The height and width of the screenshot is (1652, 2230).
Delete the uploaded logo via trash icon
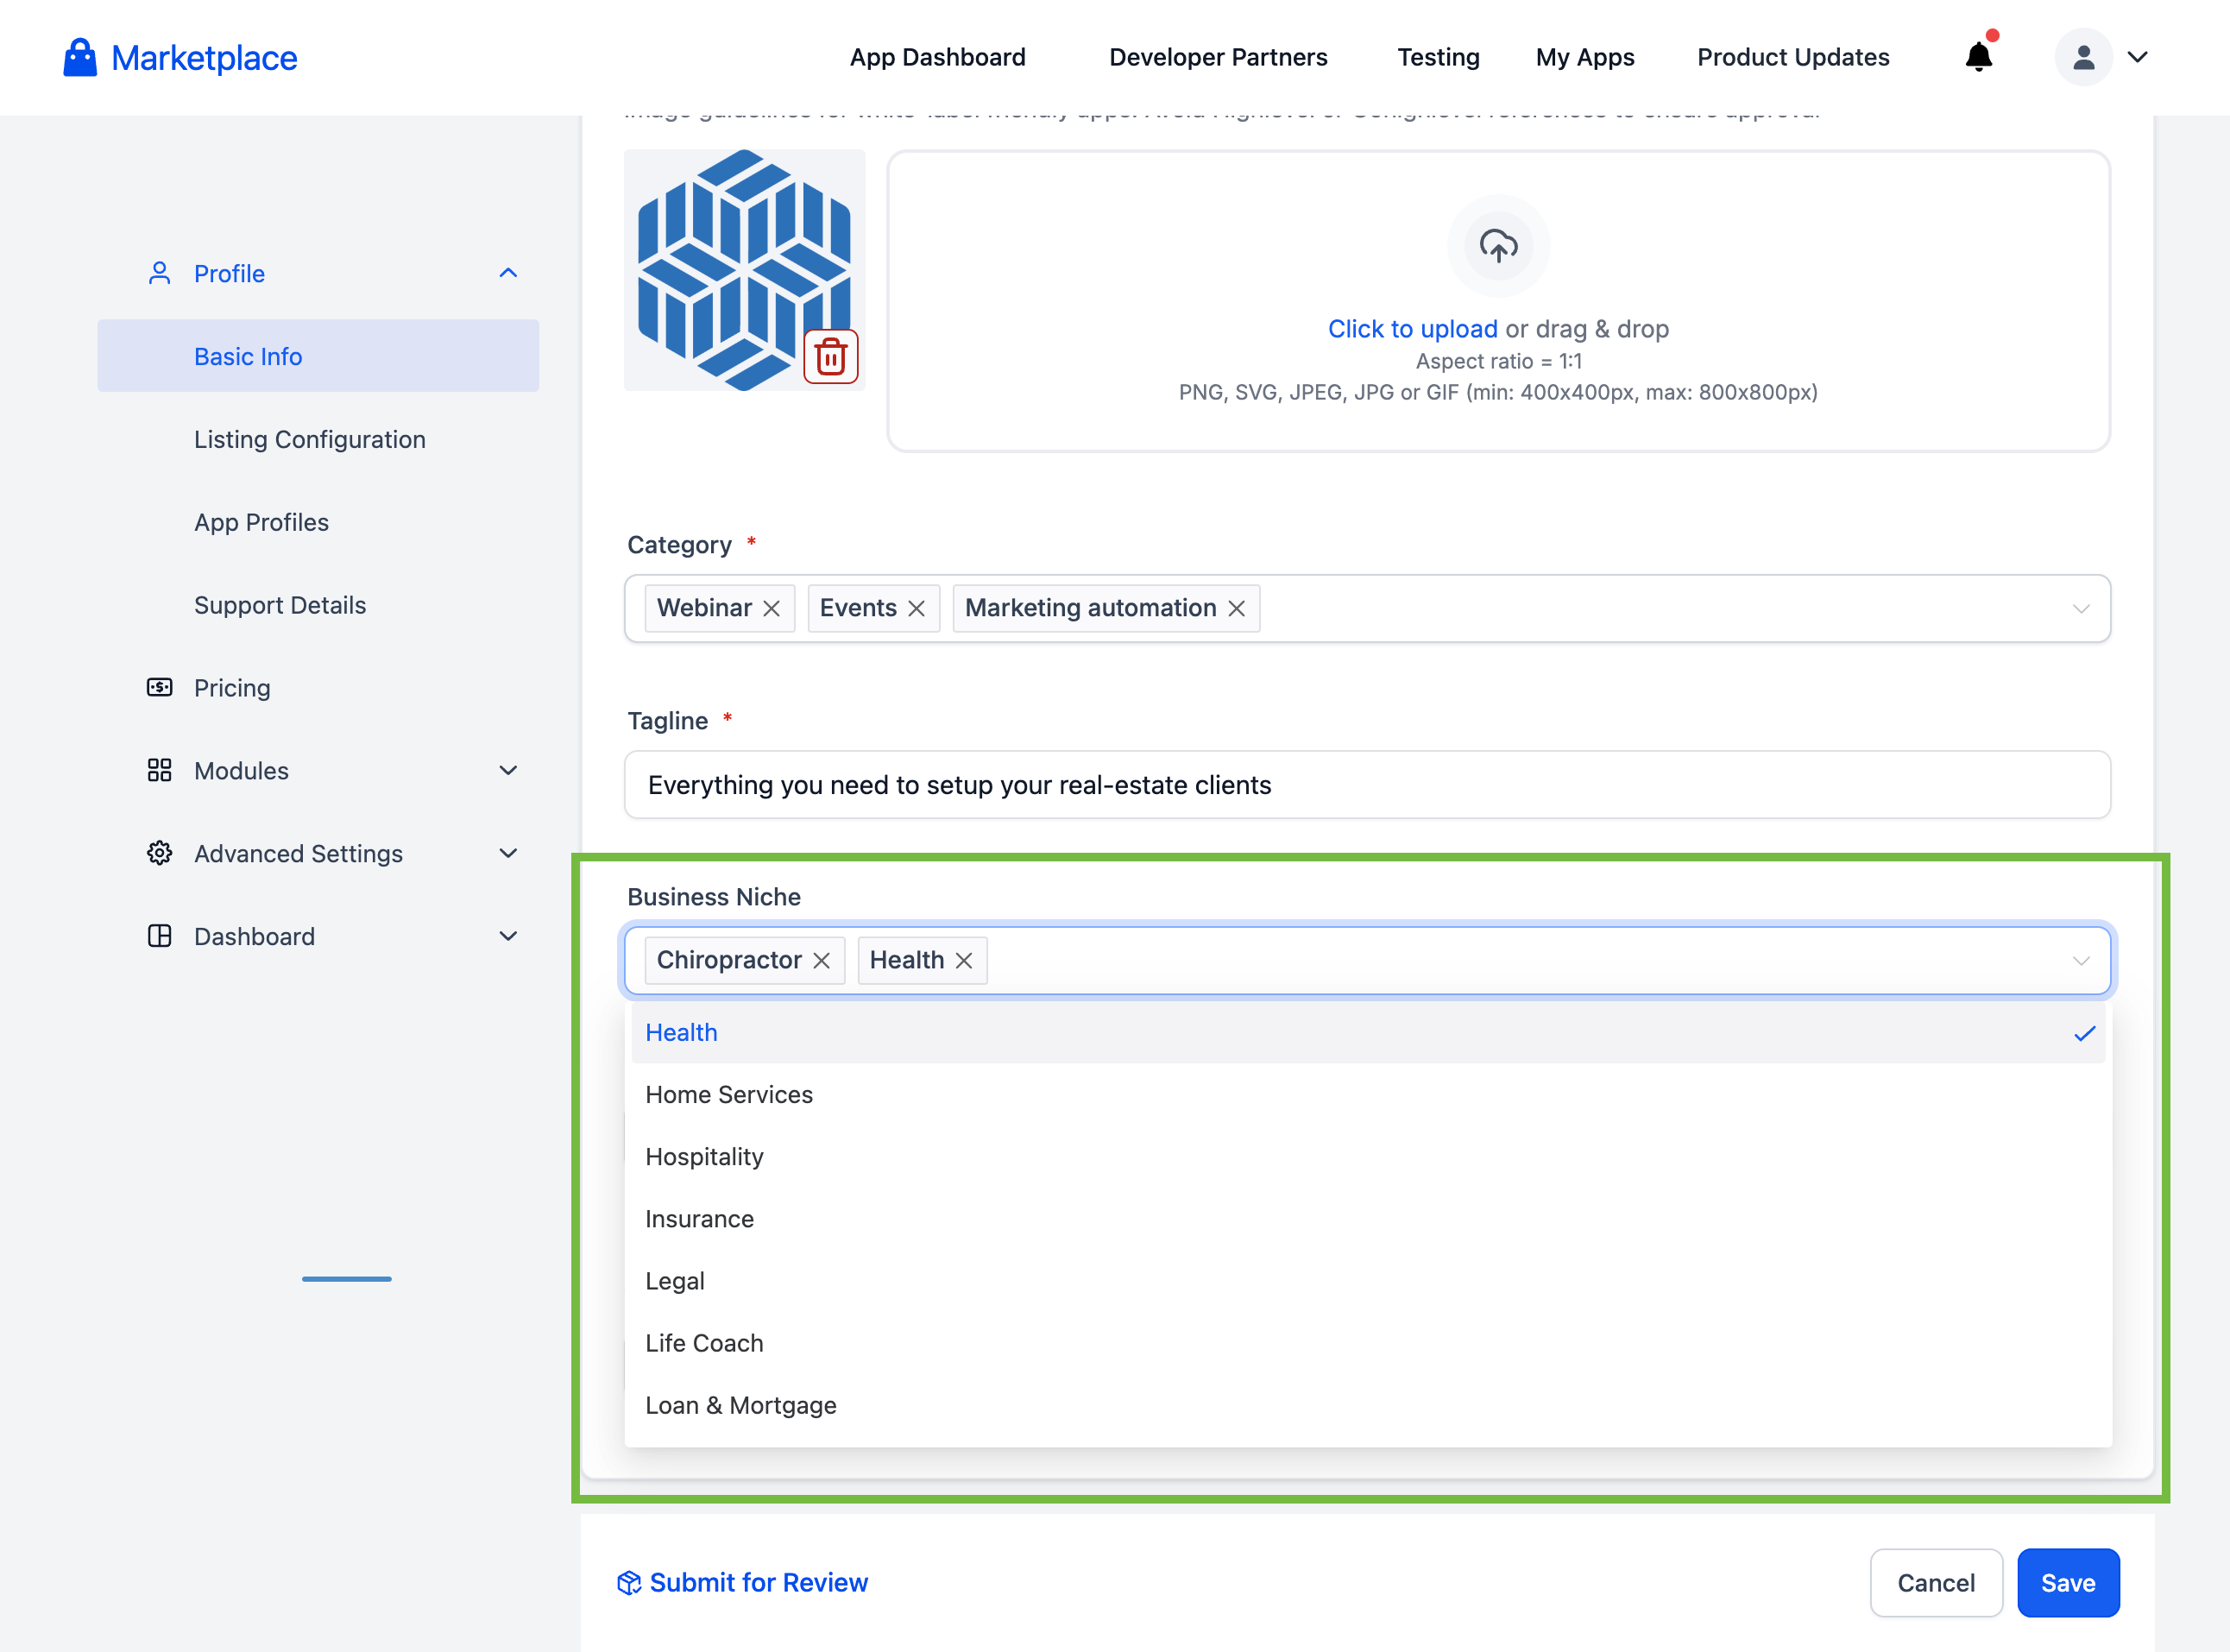(x=831, y=356)
